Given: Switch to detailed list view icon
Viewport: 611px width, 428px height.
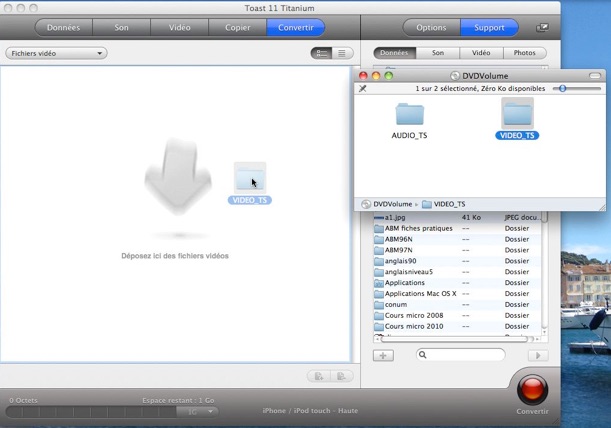Looking at the screenshot, I should pyautogui.click(x=321, y=53).
